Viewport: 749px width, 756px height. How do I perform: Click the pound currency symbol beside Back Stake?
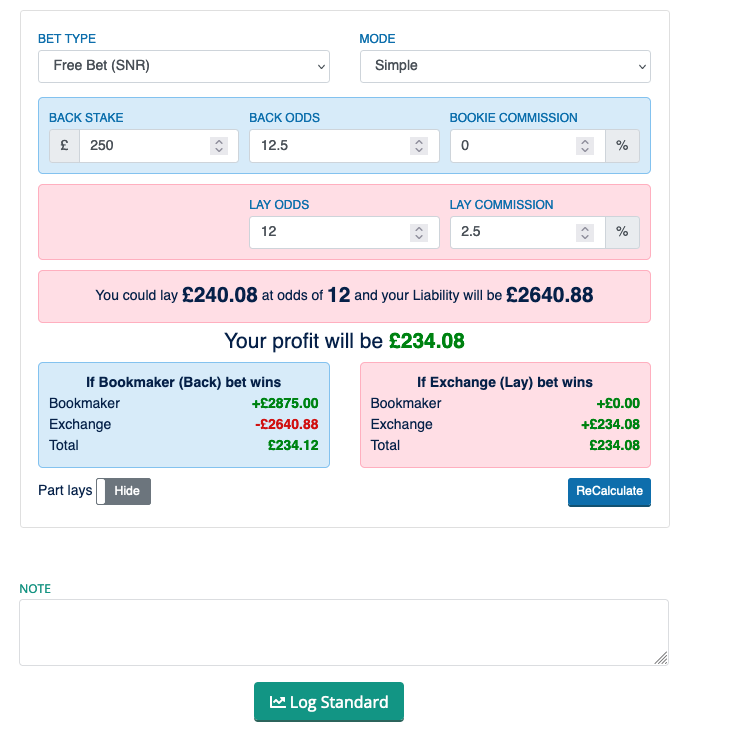pyautogui.click(x=64, y=145)
